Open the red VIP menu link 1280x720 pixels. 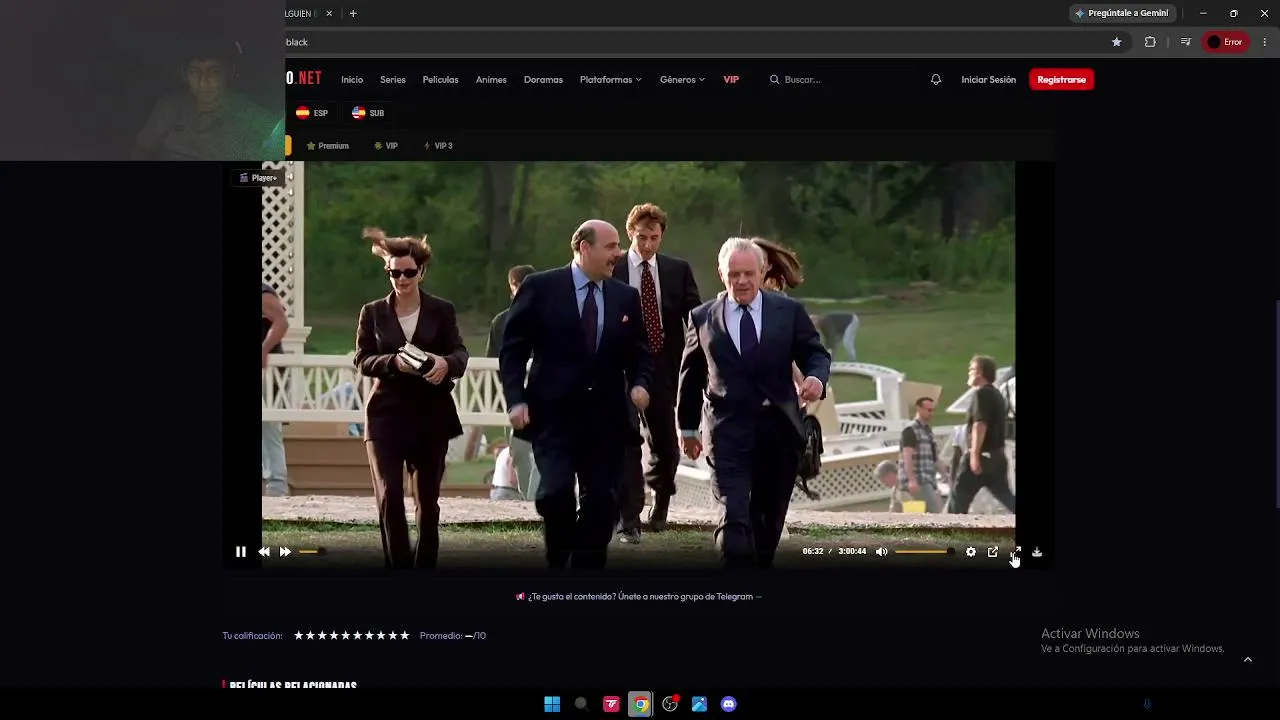[731, 80]
